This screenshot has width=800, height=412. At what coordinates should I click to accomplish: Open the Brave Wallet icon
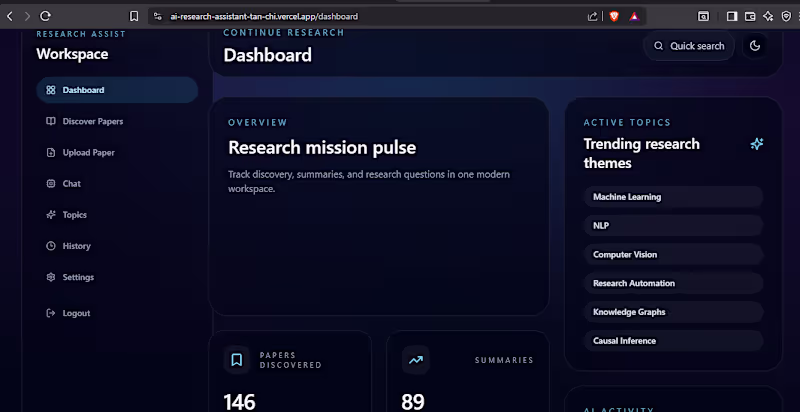coord(750,16)
